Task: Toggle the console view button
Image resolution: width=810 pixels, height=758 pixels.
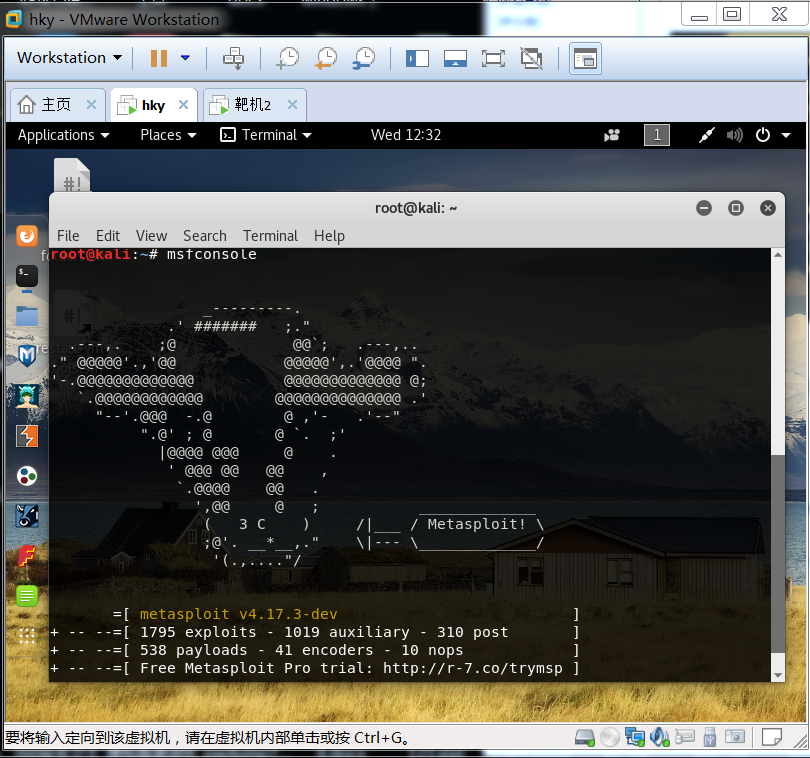Action: (585, 59)
